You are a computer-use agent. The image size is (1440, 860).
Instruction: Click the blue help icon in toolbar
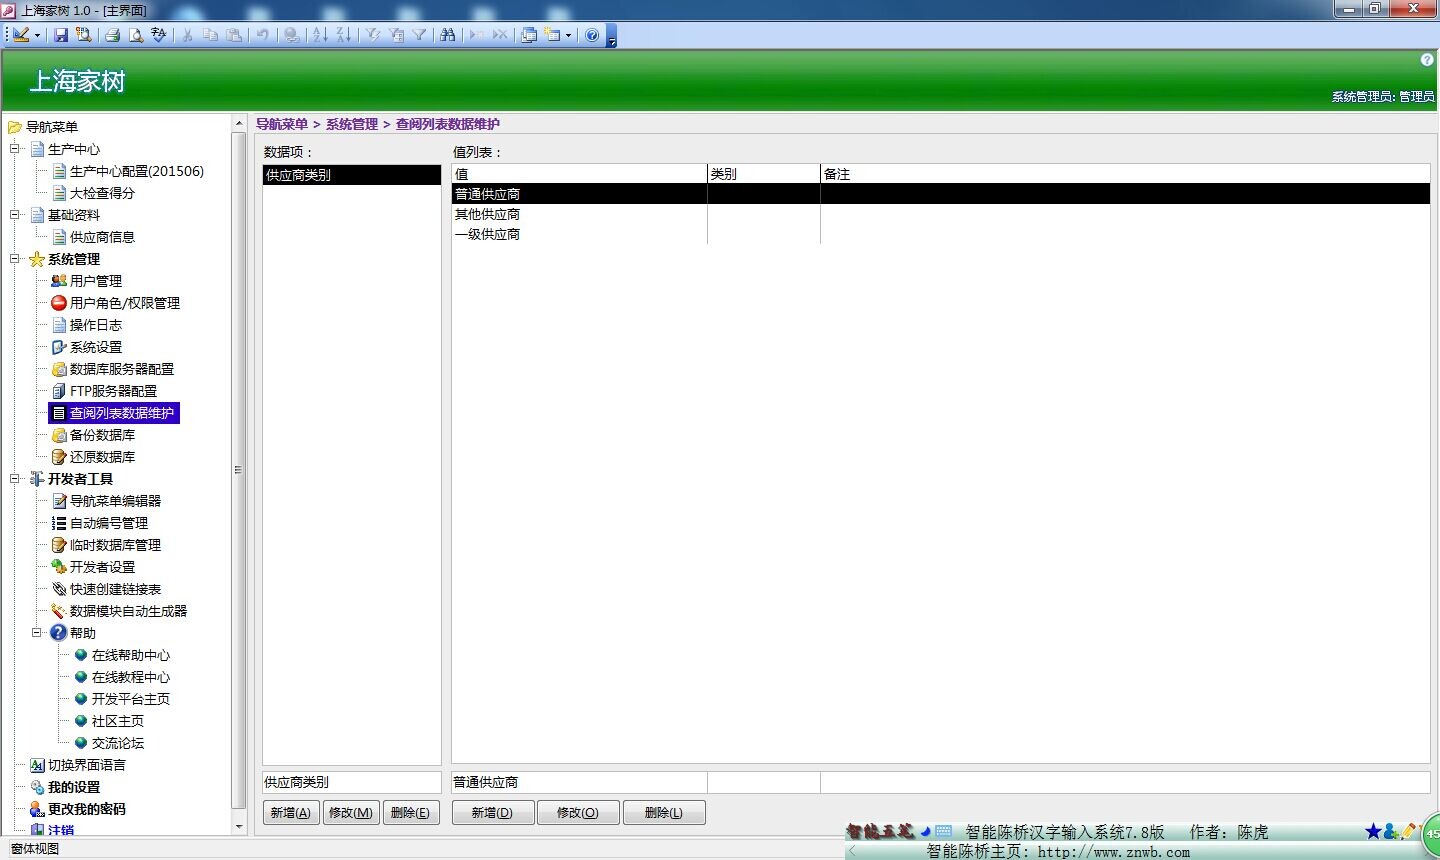coord(592,35)
